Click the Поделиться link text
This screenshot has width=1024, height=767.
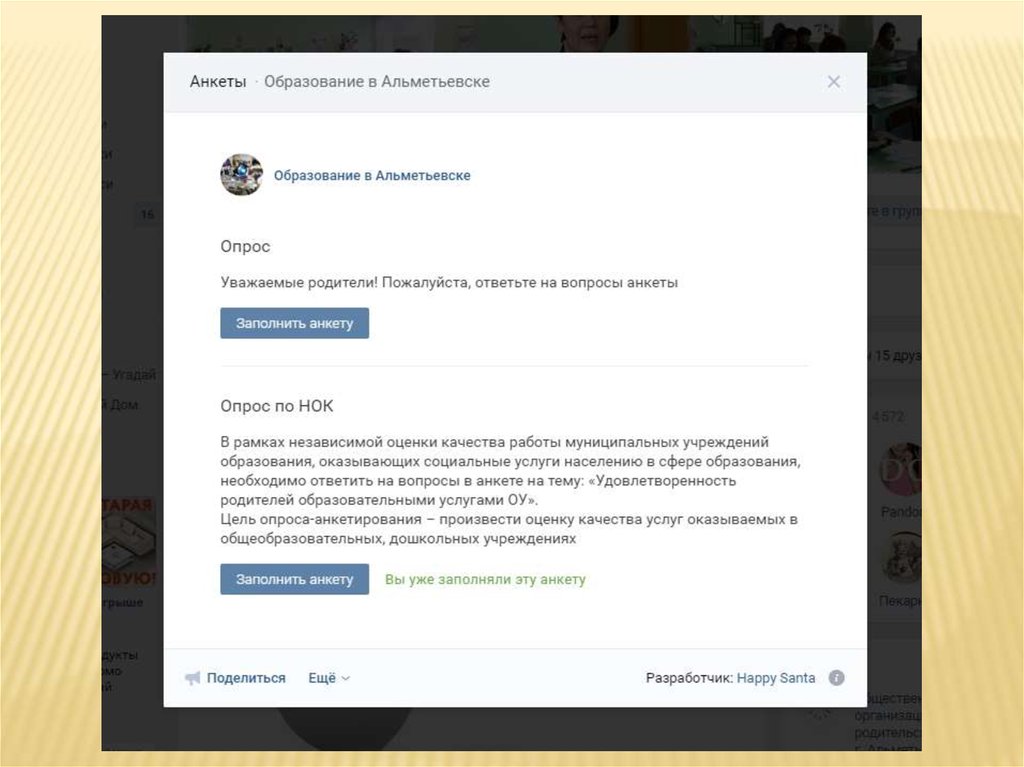(246, 677)
